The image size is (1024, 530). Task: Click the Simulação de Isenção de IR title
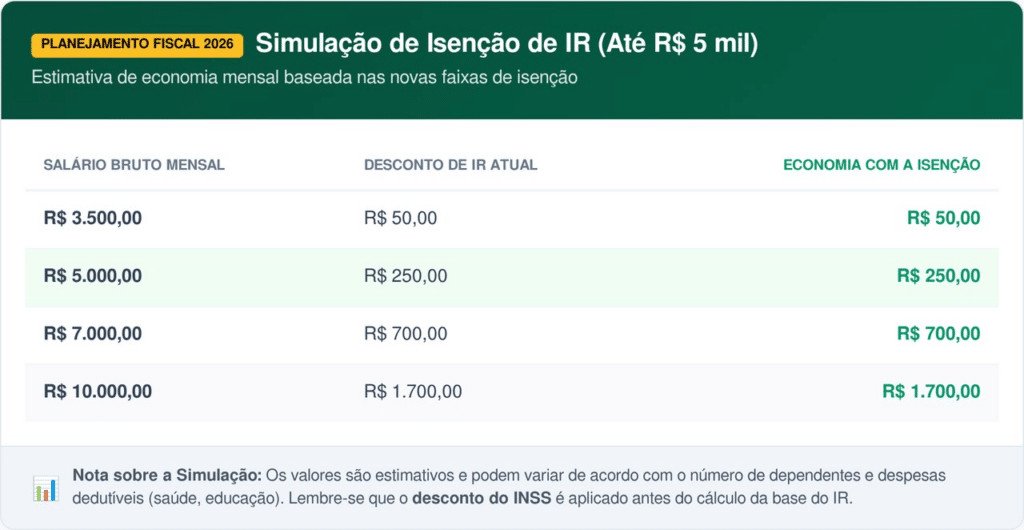pos(506,44)
